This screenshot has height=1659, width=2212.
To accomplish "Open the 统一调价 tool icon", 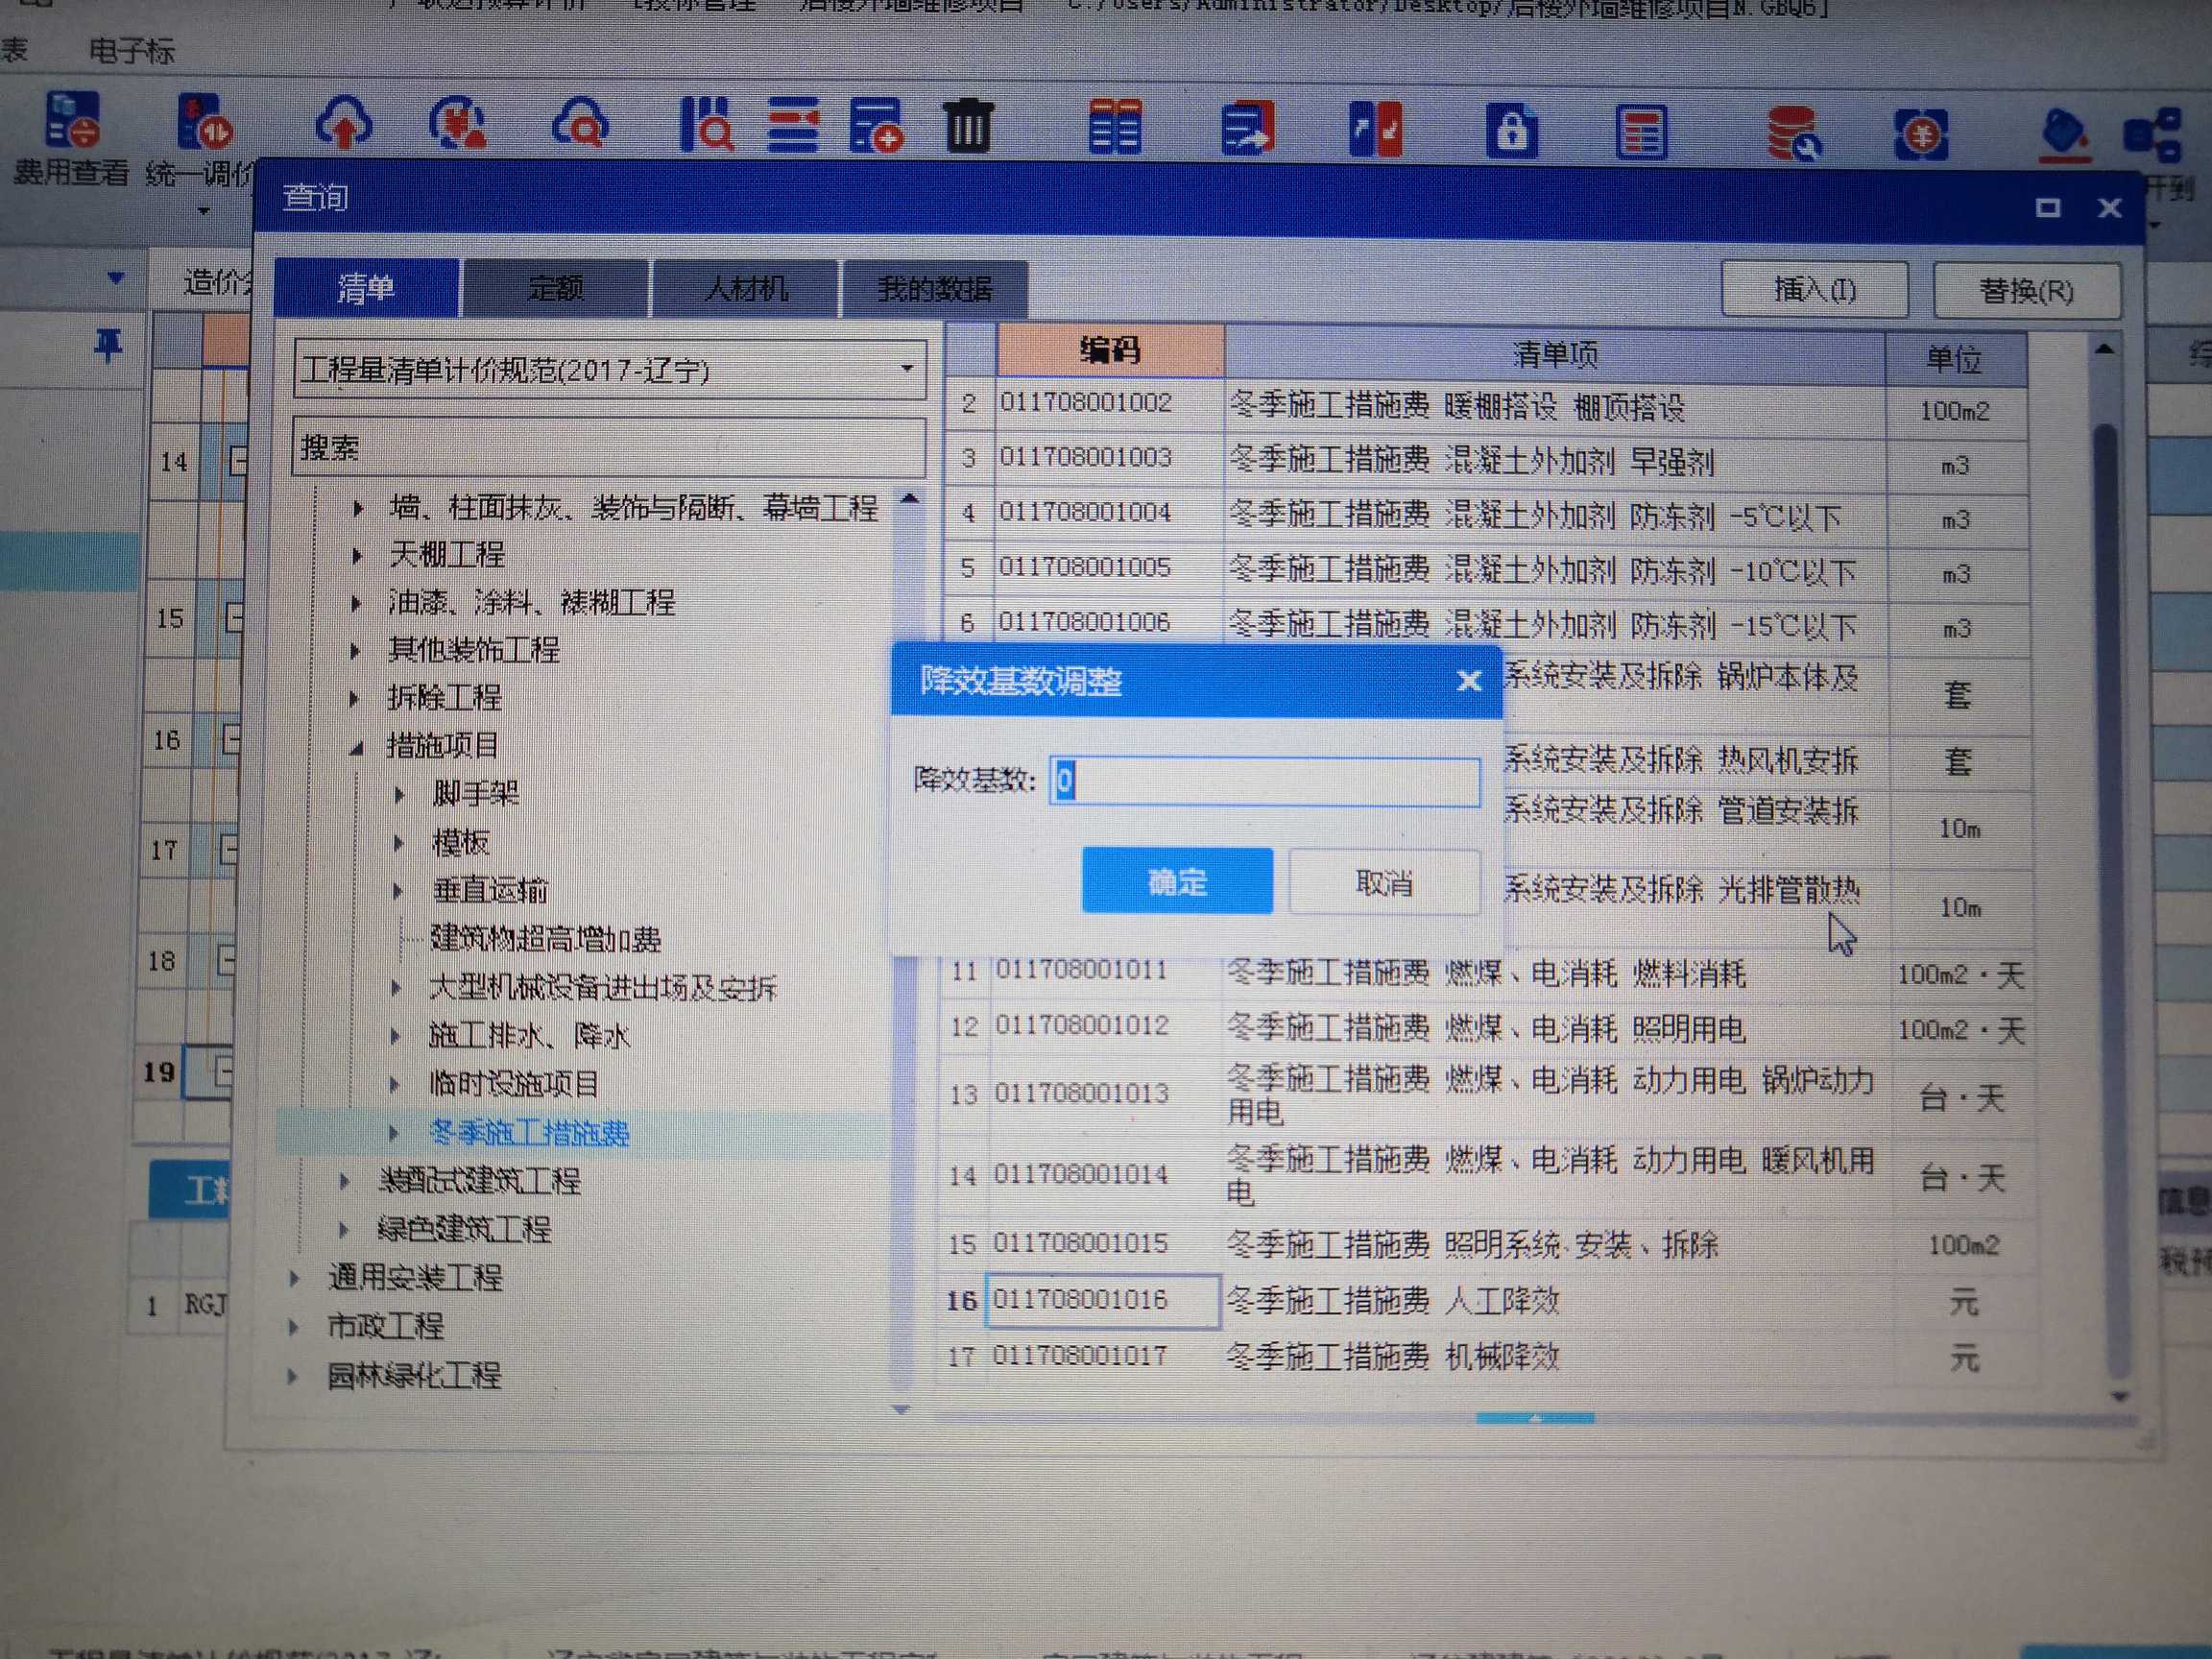I will 204,122.
